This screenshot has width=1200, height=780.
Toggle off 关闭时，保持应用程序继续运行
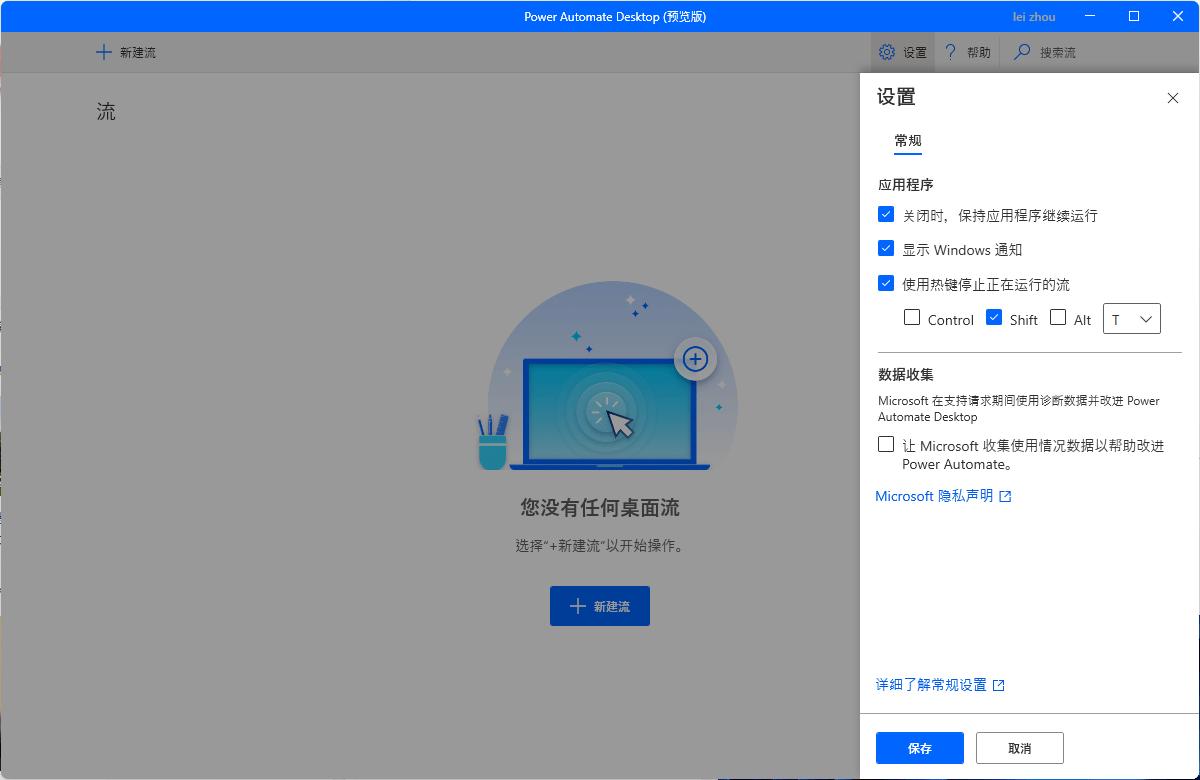tap(885, 213)
